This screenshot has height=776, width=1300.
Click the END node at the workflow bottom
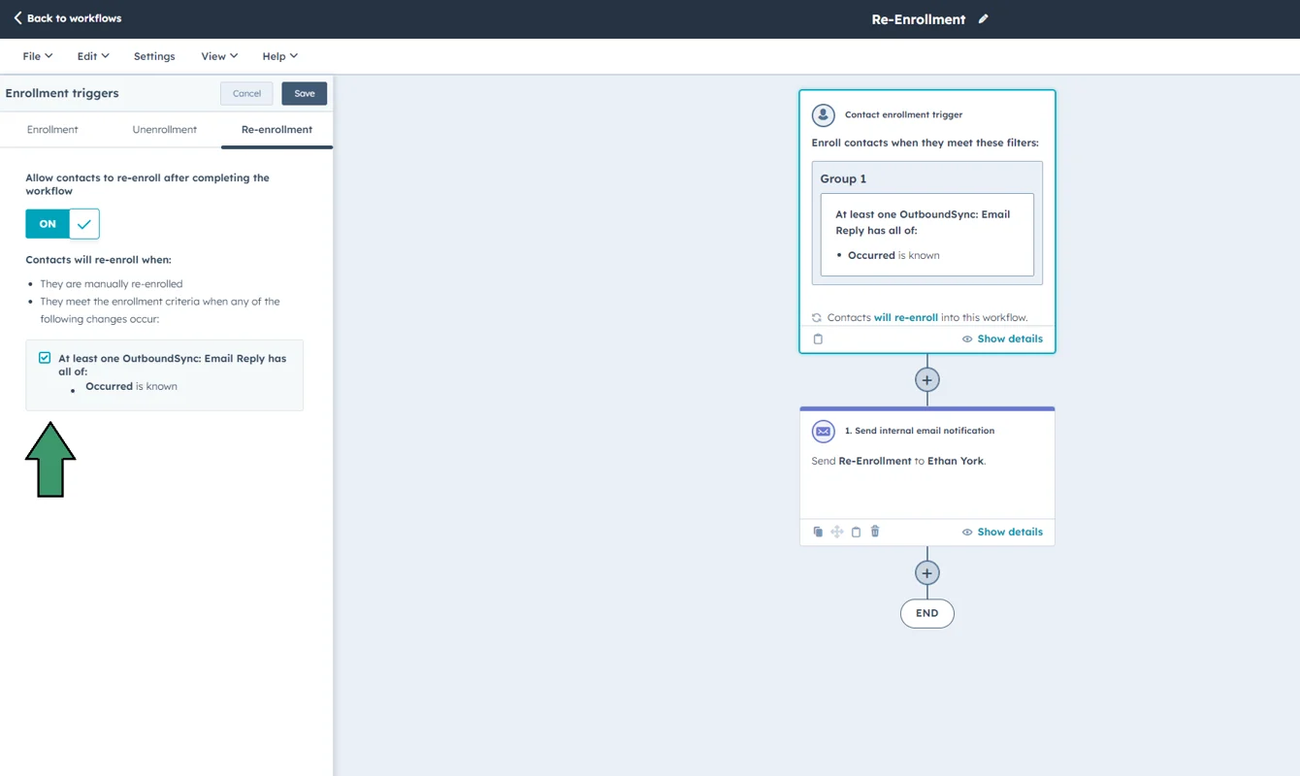tap(926, 613)
